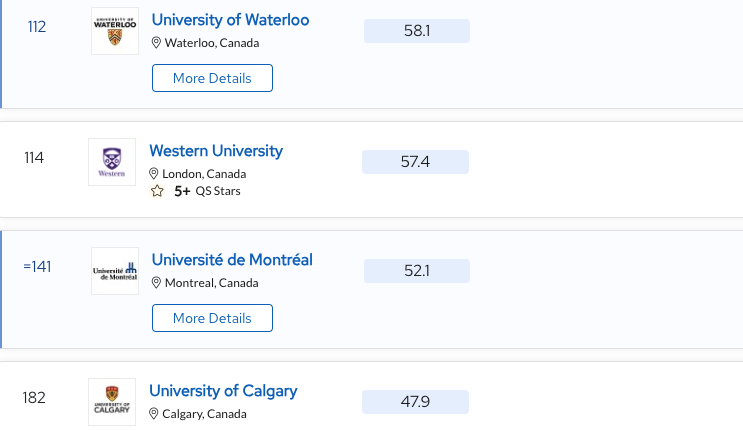Click the 5+ QS Stars label
Screen dimensions: 743x430
(208, 191)
